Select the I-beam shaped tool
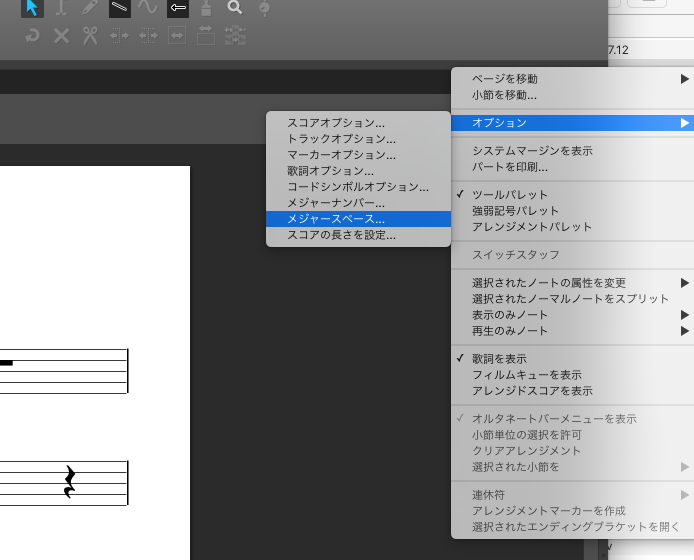This screenshot has height=560, width=694. (x=61, y=8)
